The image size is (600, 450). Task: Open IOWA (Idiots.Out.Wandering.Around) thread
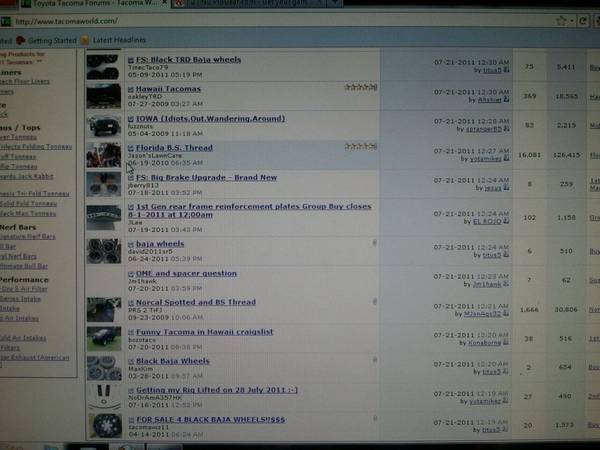point(210,119)
